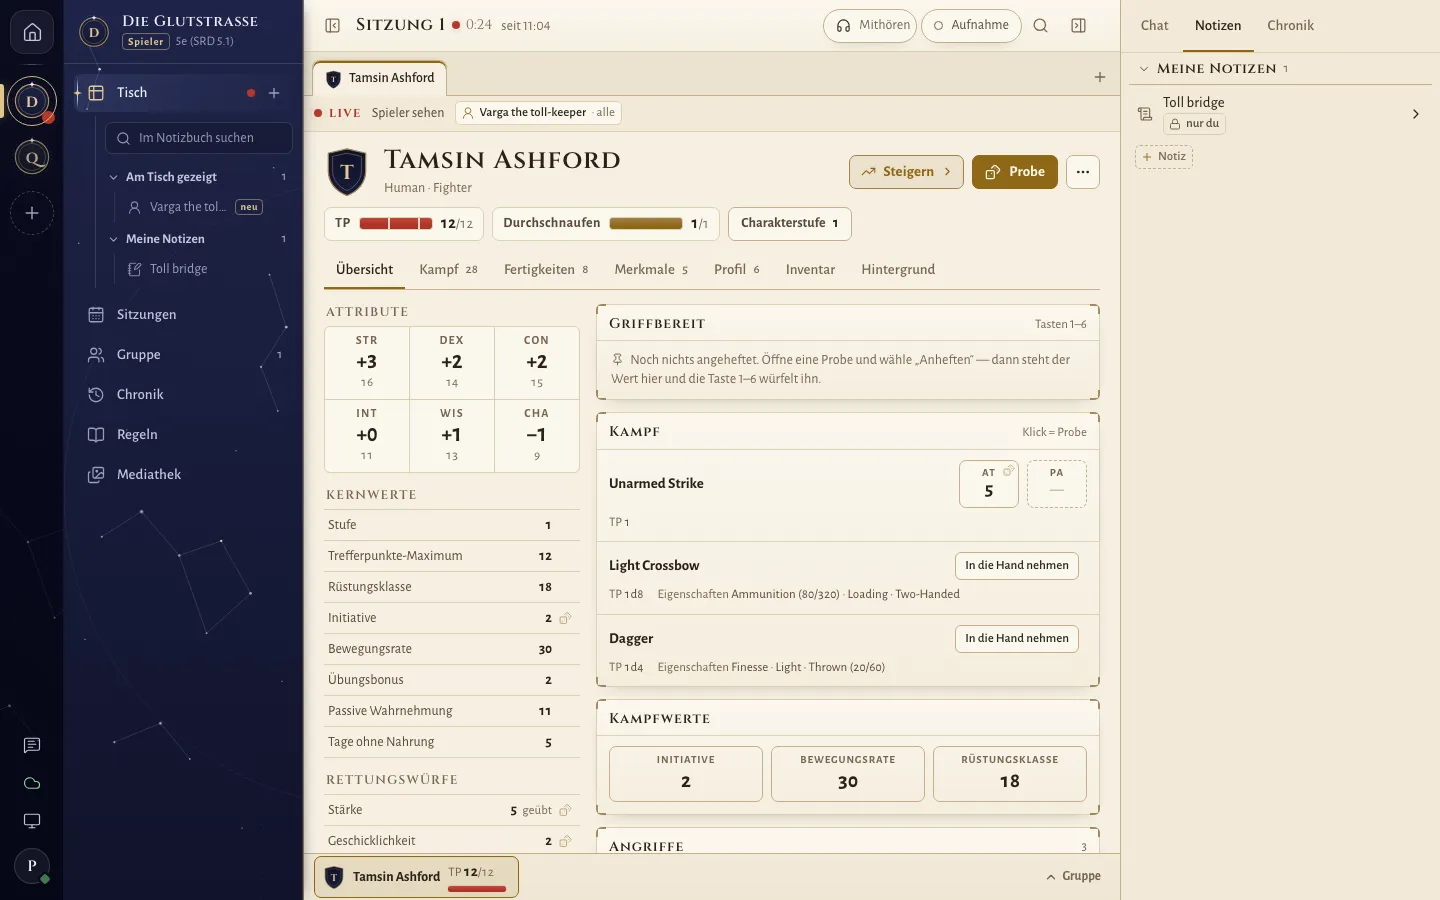Click the TP hit points bar
Screen dimensions: 1440x900
396,223
